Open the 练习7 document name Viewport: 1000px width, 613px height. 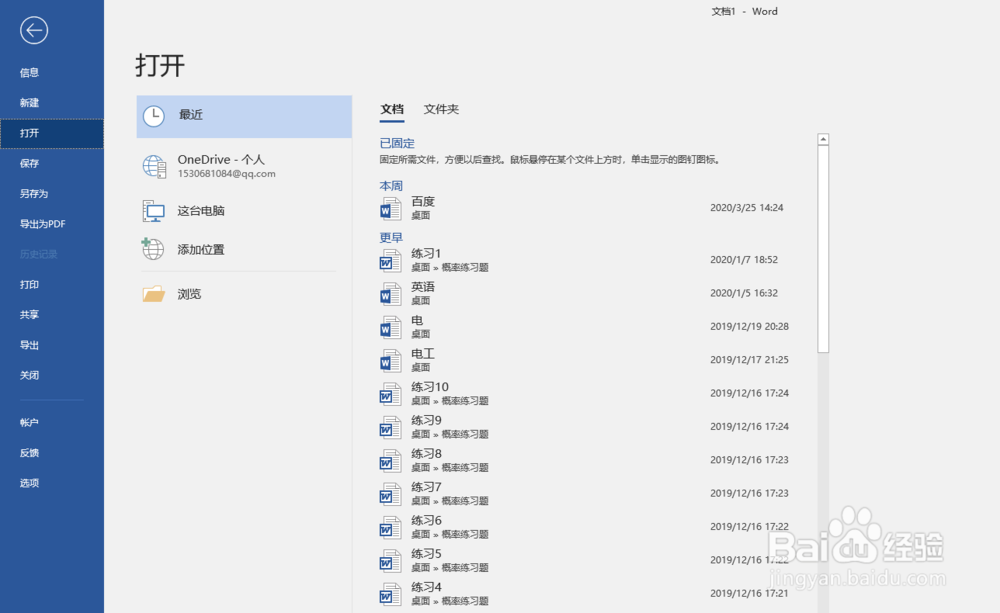[427, 487]
